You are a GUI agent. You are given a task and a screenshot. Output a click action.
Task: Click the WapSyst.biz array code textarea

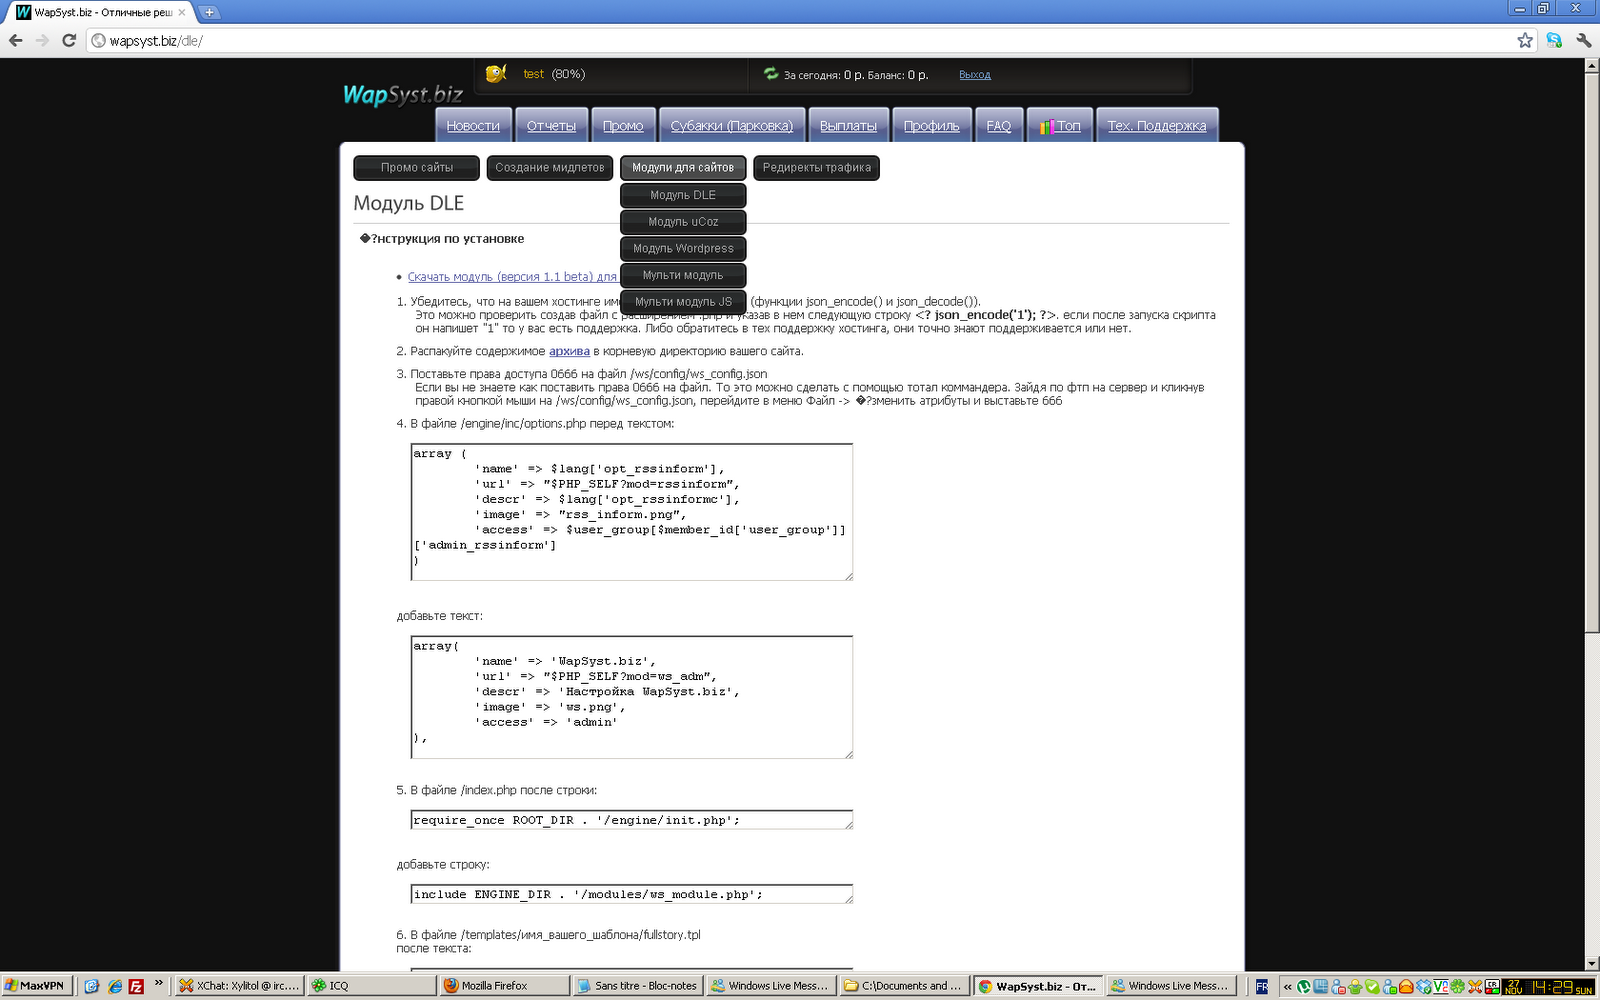[632, 697]
